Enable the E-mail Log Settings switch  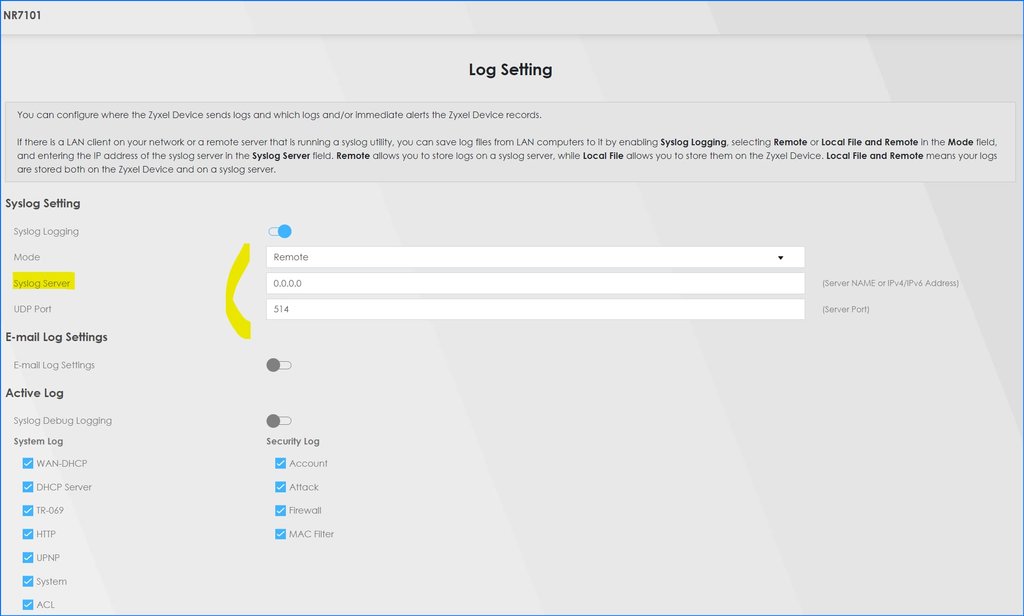[279, 365]
